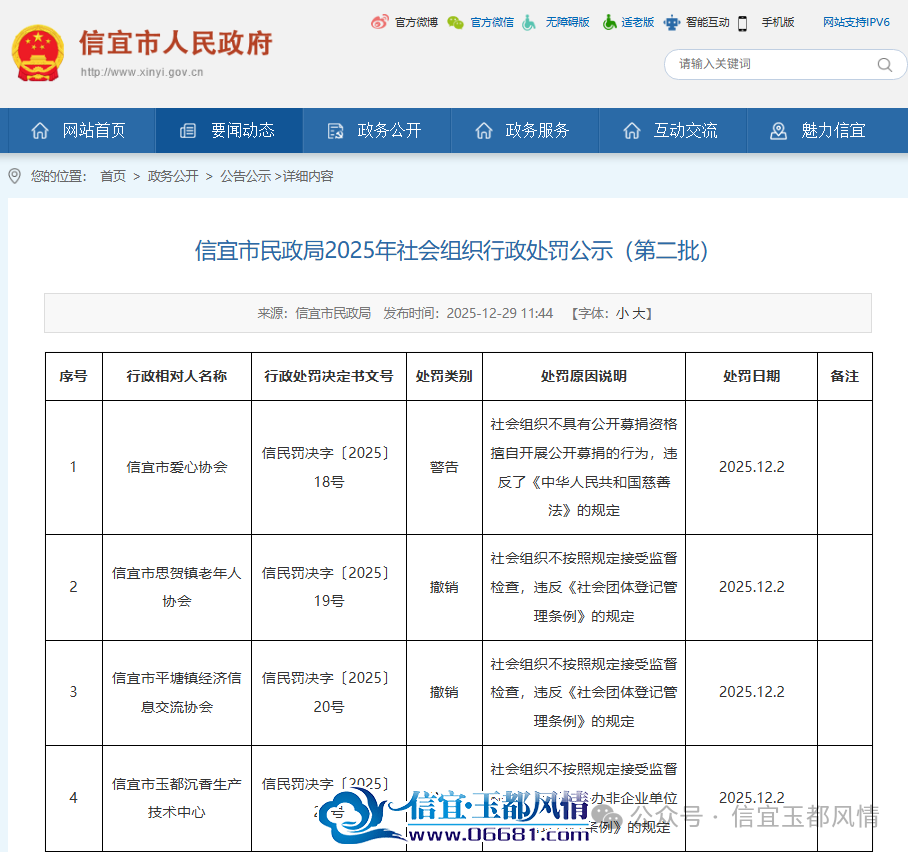Open the 网站首页 navigation tab
The height and width of the screenshot is (852, 908).
point(78,130)
